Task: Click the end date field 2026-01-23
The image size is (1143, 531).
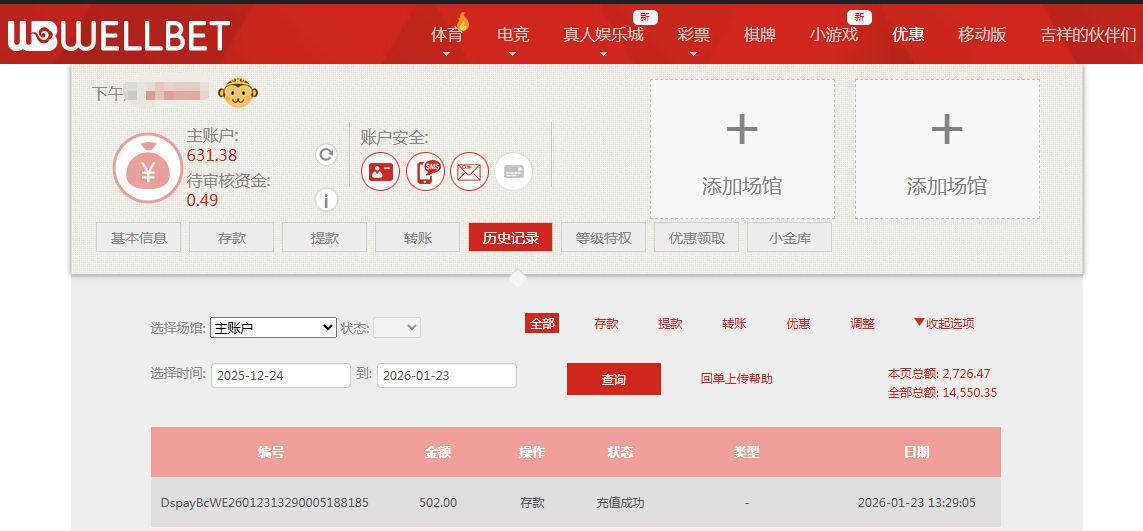Action: [447, 376]
